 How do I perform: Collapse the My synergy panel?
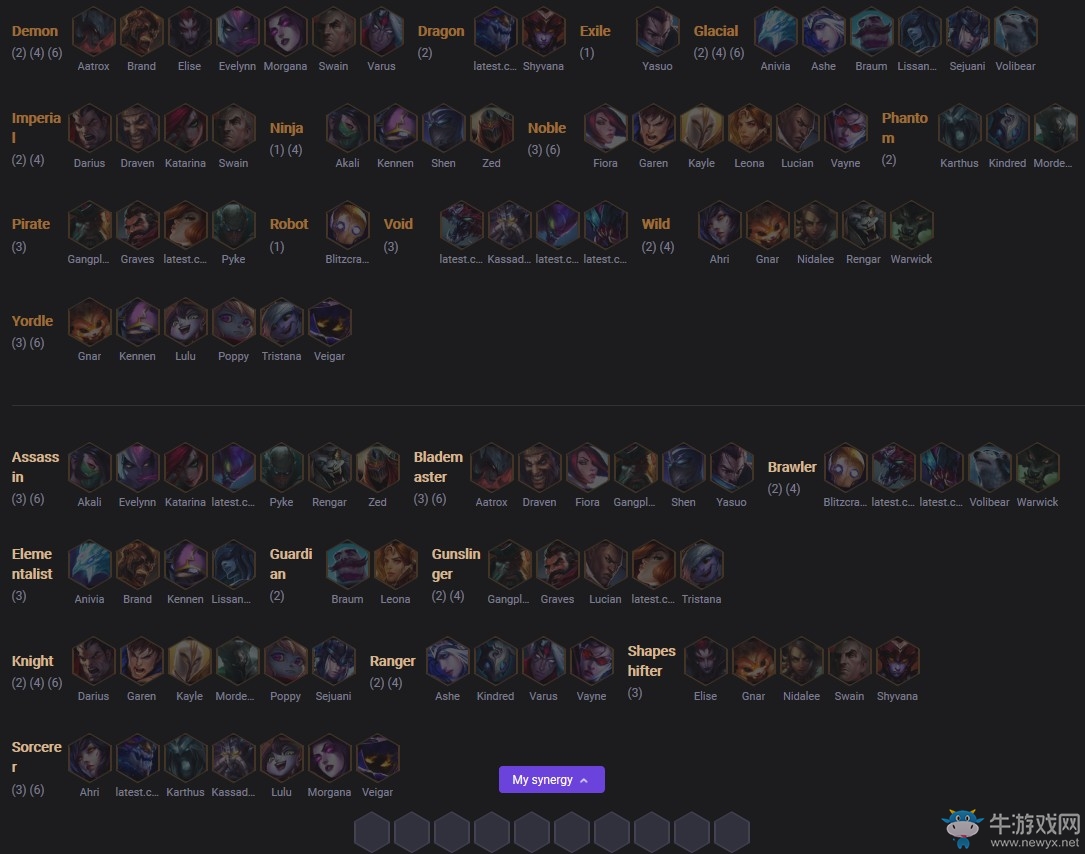[x=551, y=779]
